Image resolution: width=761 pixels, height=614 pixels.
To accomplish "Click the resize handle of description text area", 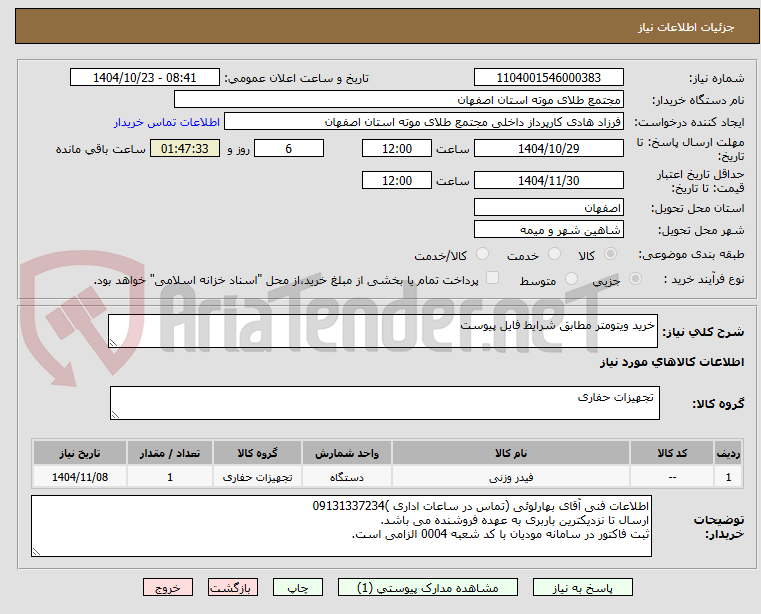I will coord(113,343).
